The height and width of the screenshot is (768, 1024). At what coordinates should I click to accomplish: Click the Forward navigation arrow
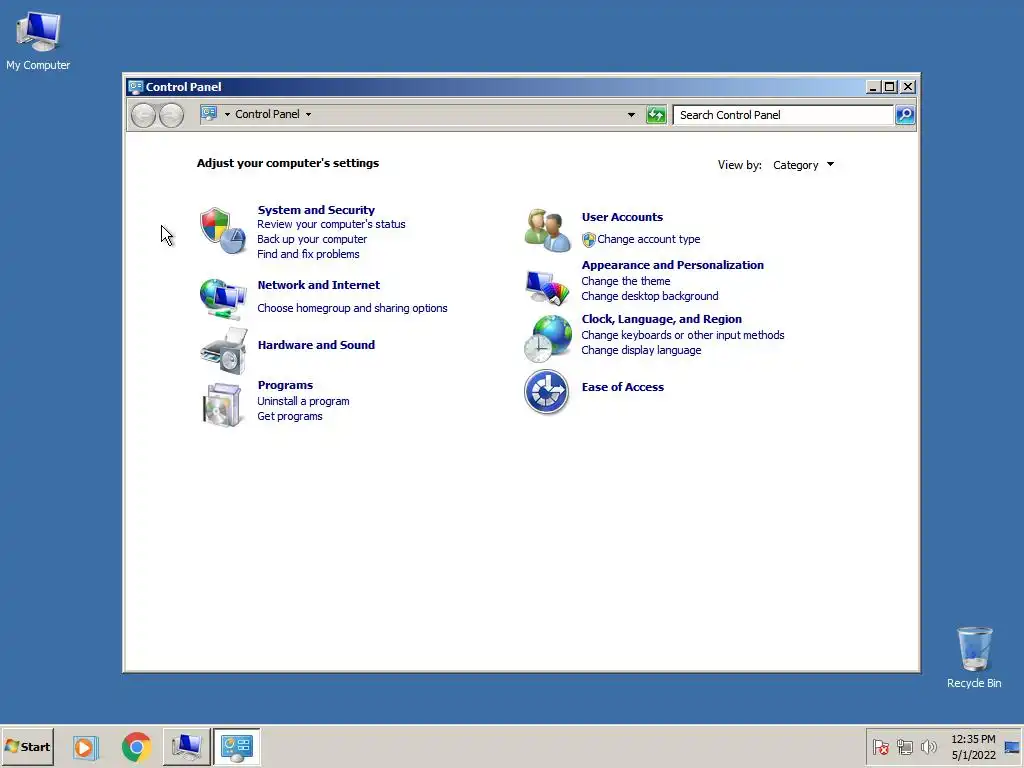click(x=171, y=116)
